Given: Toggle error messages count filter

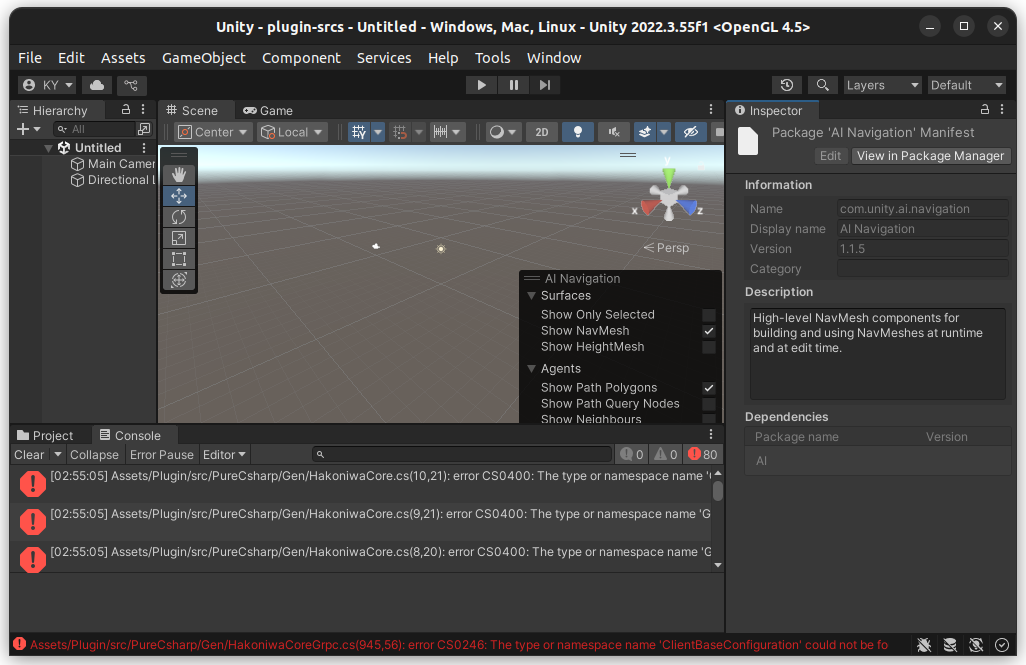Looking at the screenshot, I should [703, 454].
